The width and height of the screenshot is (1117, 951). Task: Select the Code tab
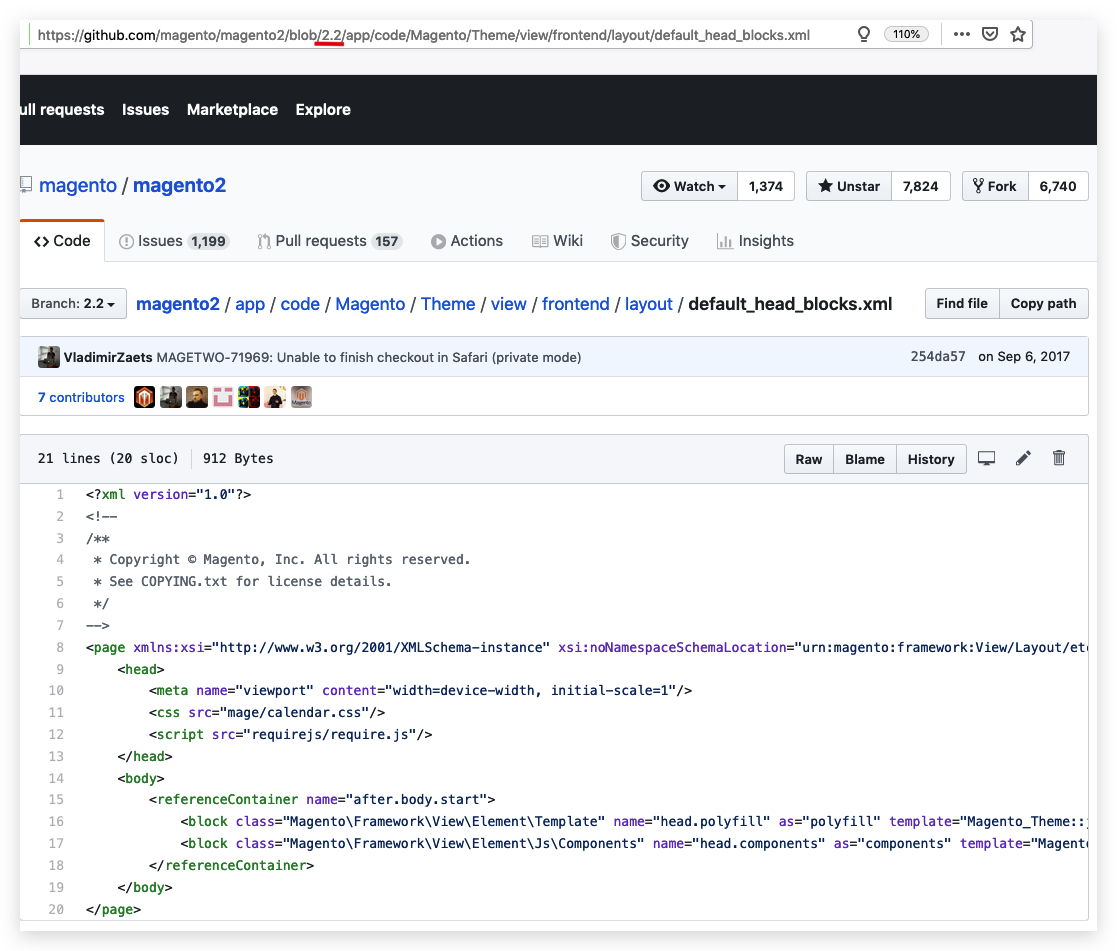pyautogui.click(x=62, y=241)
